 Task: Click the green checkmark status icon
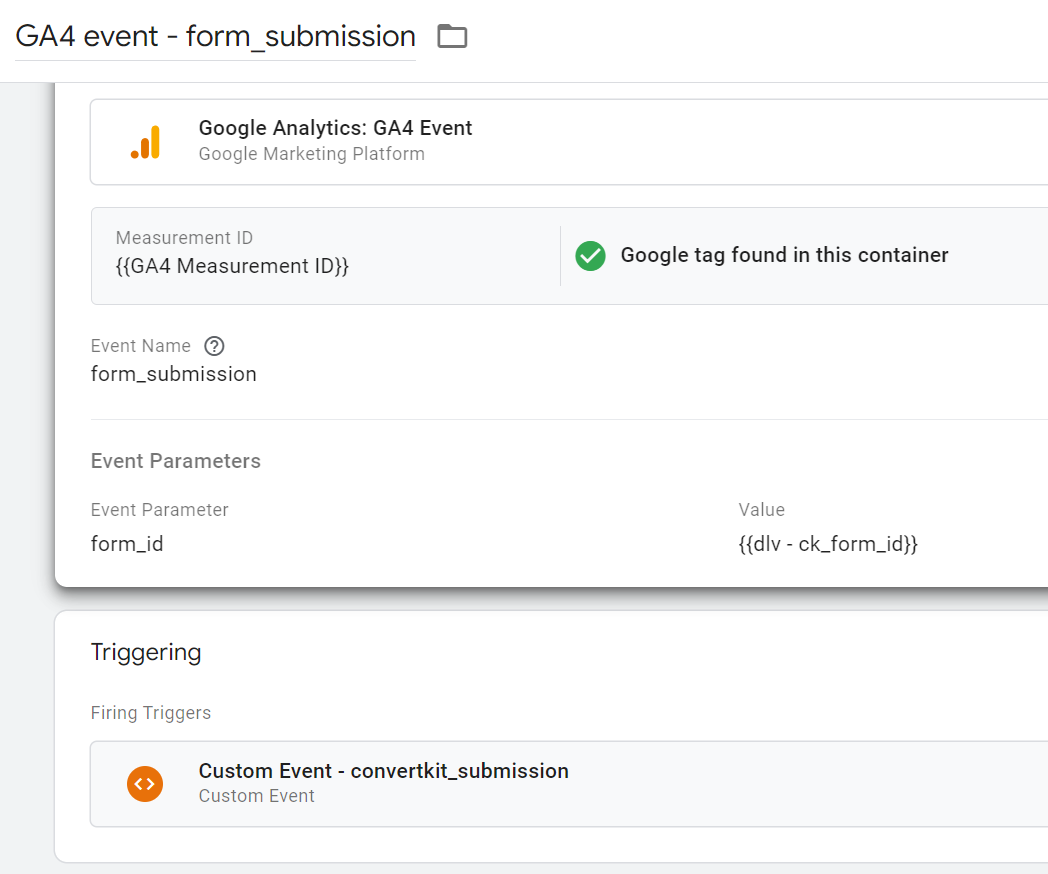click(x=590, y=256)
